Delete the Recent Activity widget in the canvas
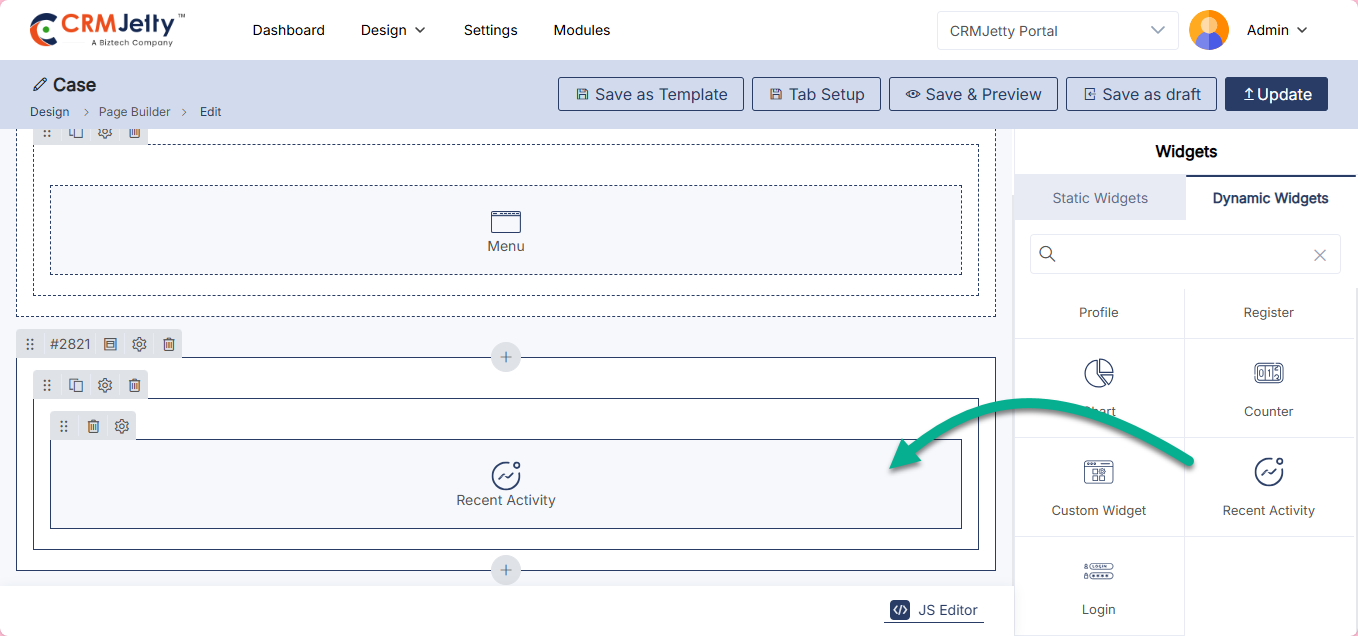Image resolution: width=1358 pixels, height=636 pixels. [x=93, y=426]
